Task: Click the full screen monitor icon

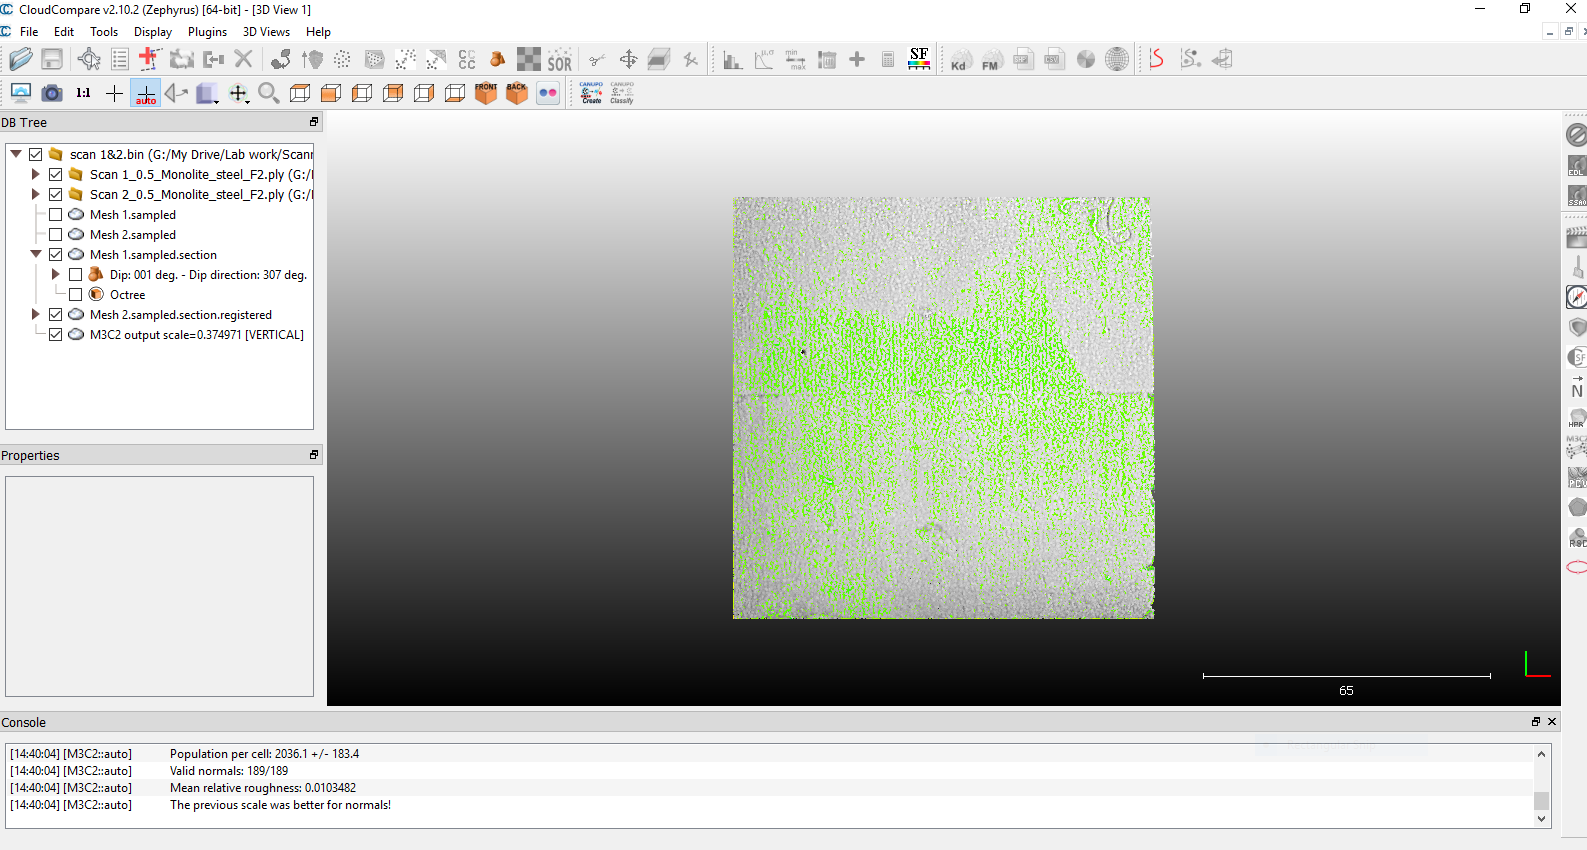Action: click(20, 93)
